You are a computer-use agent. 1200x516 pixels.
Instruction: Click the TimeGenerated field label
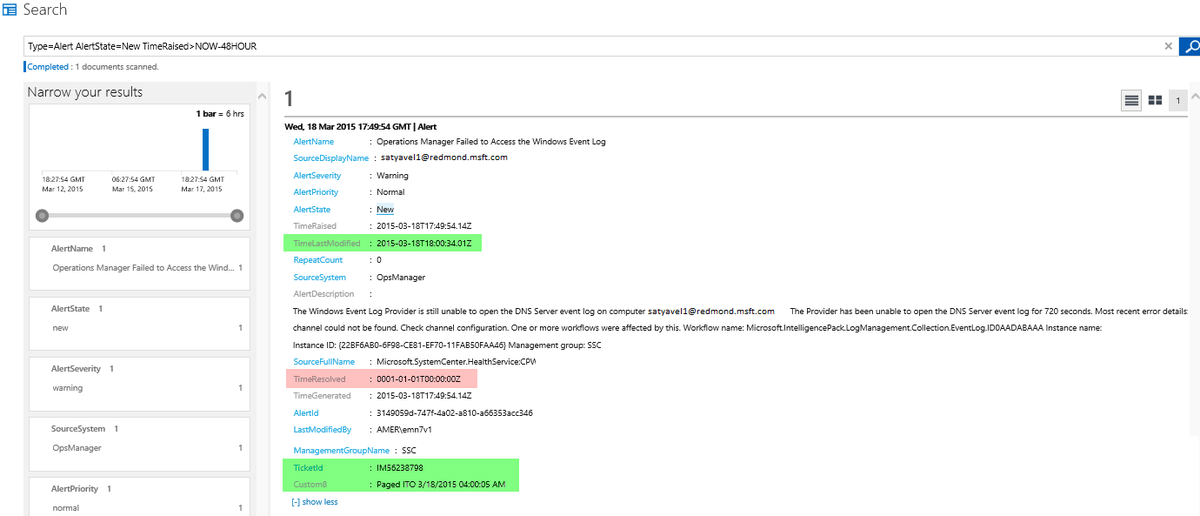coord(322,395)
